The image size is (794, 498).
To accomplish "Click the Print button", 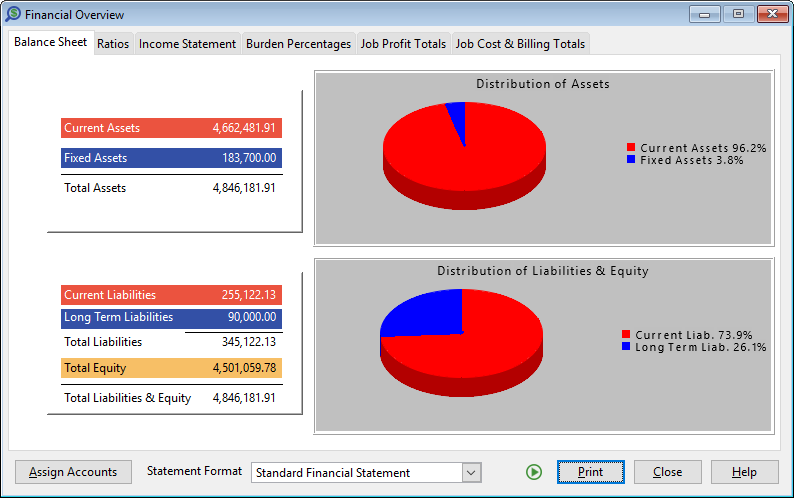I will pos(590,472).
